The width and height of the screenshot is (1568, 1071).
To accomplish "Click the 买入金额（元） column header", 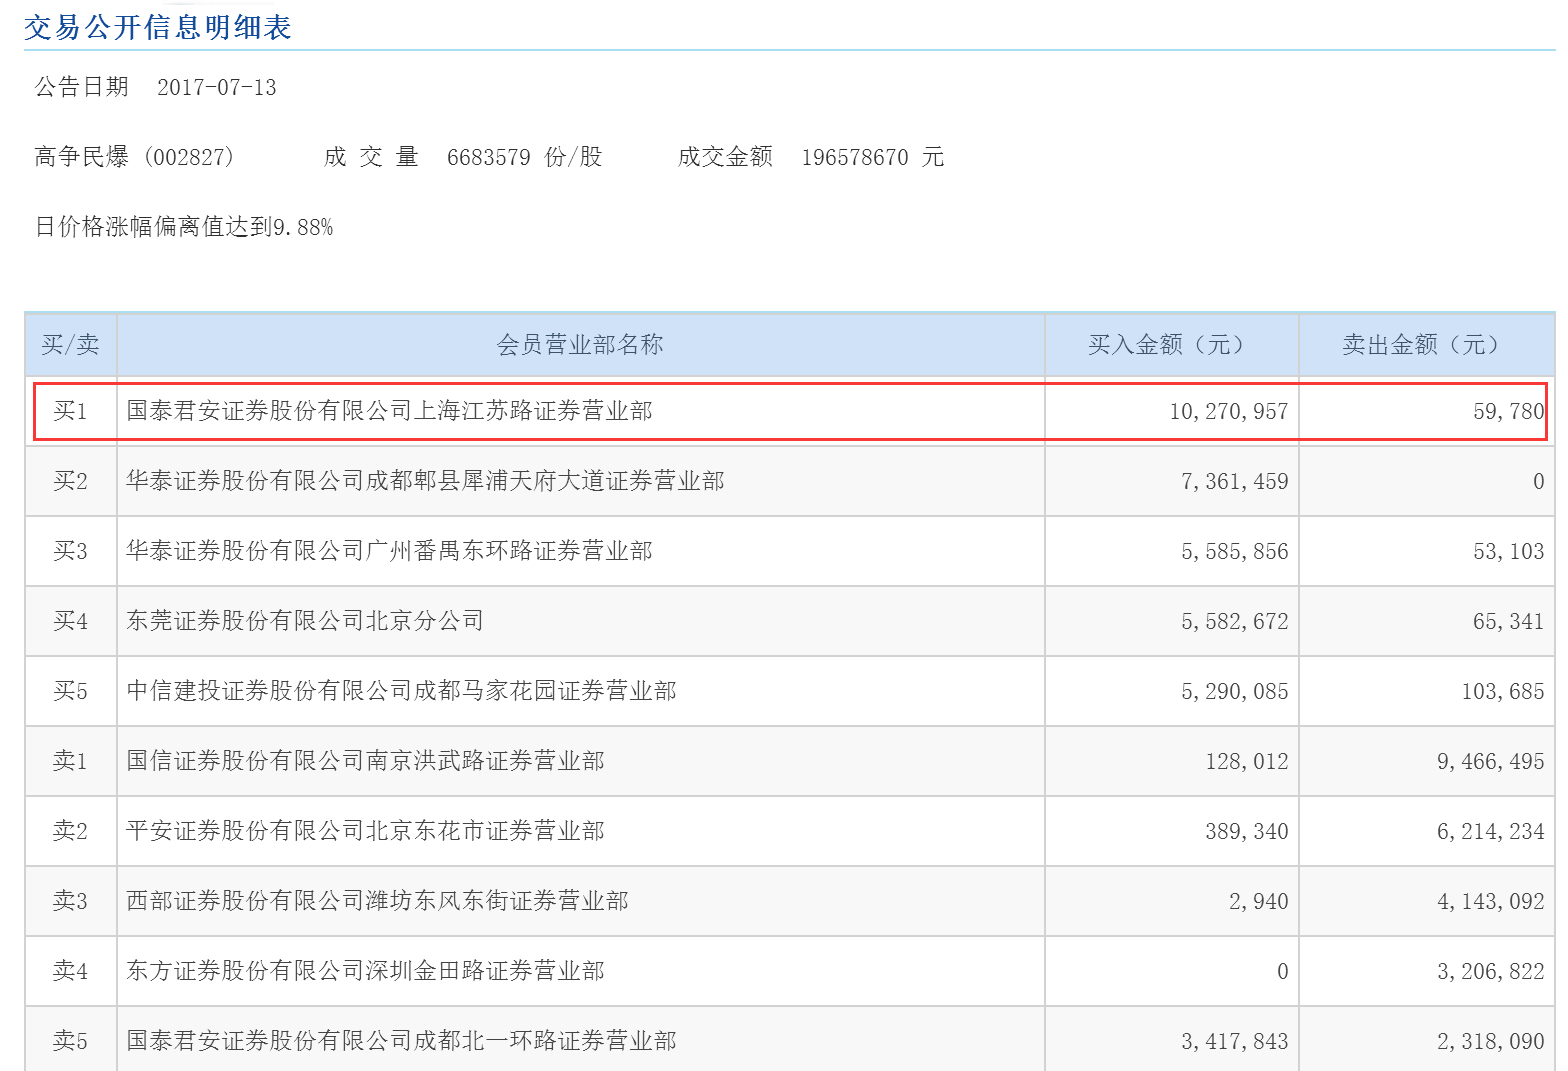I will pyautogui.click(x=1171, y=345).
